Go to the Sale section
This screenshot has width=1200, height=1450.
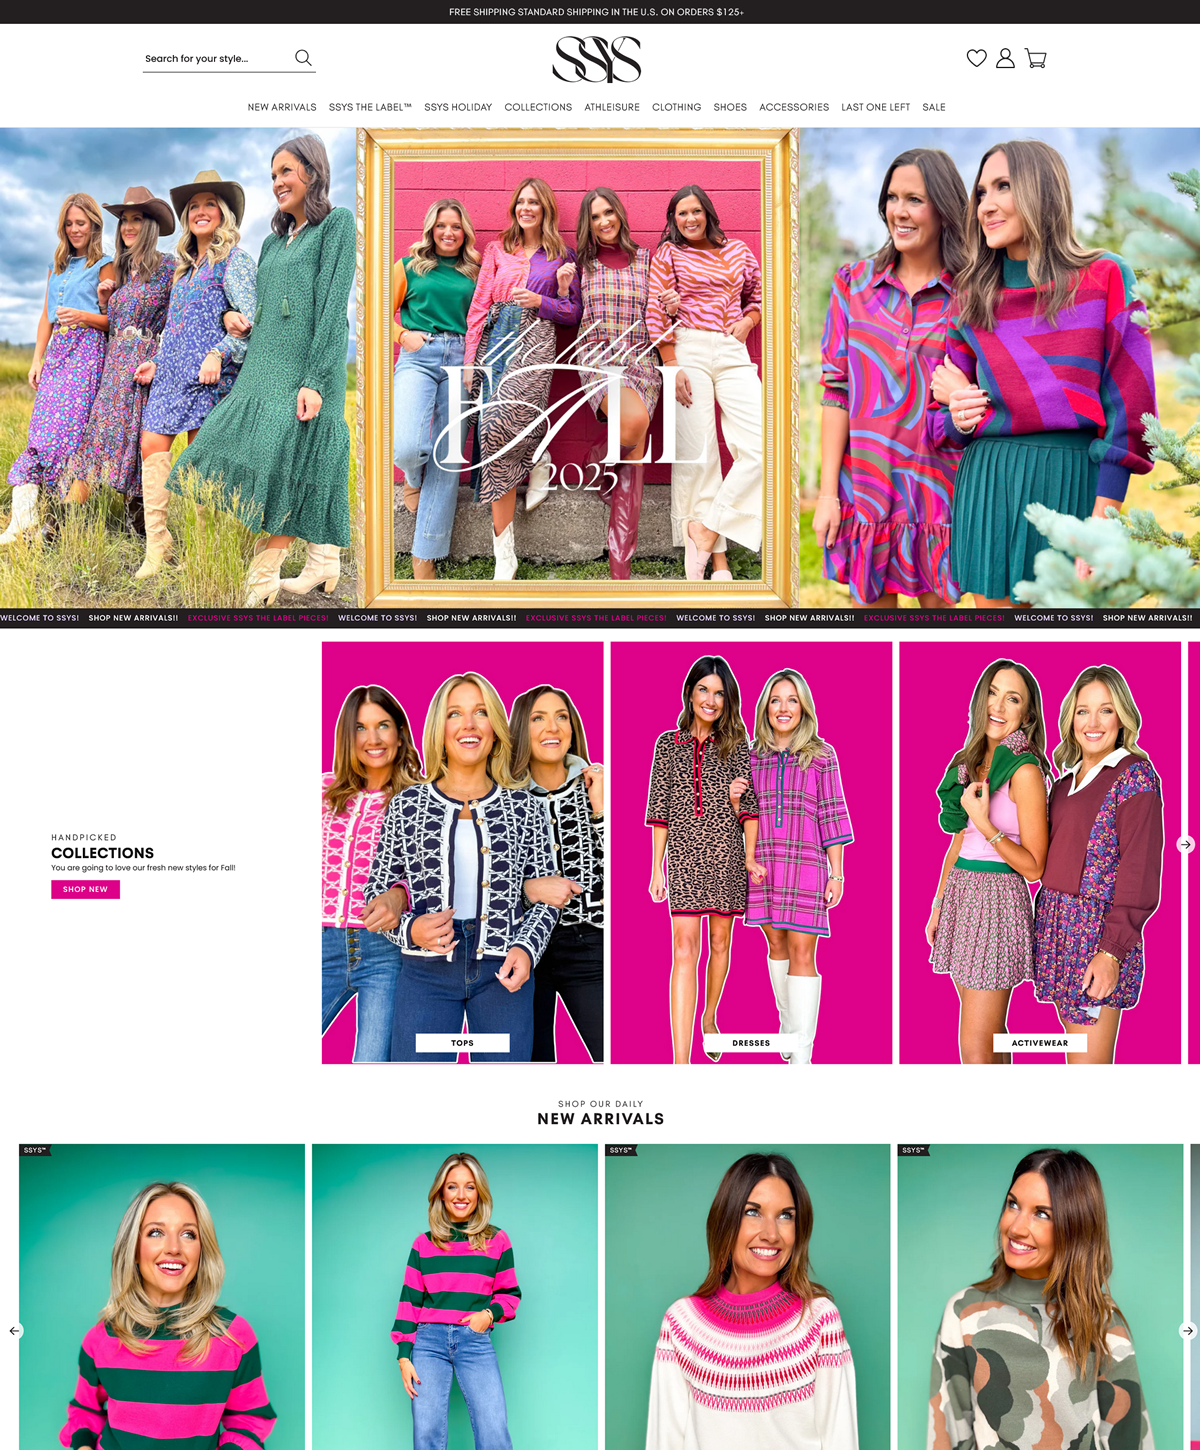tap(934, 107)
